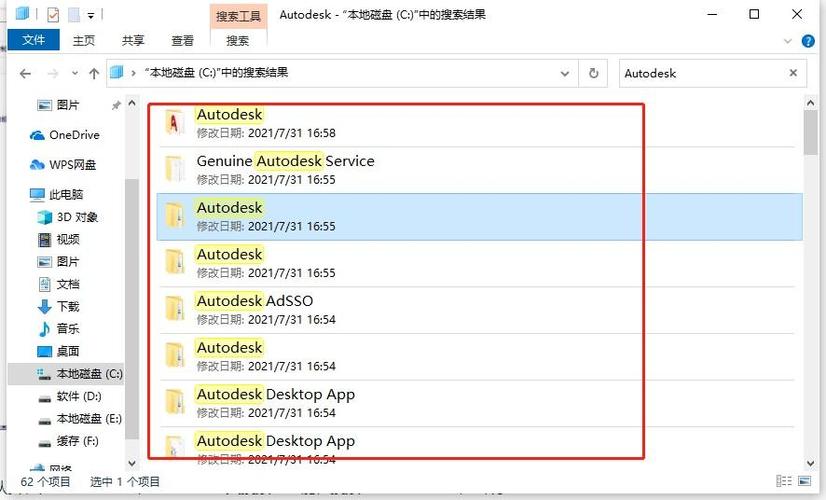Go up one level with up arrow
826x500 pixels.
(x=94, y=74)
